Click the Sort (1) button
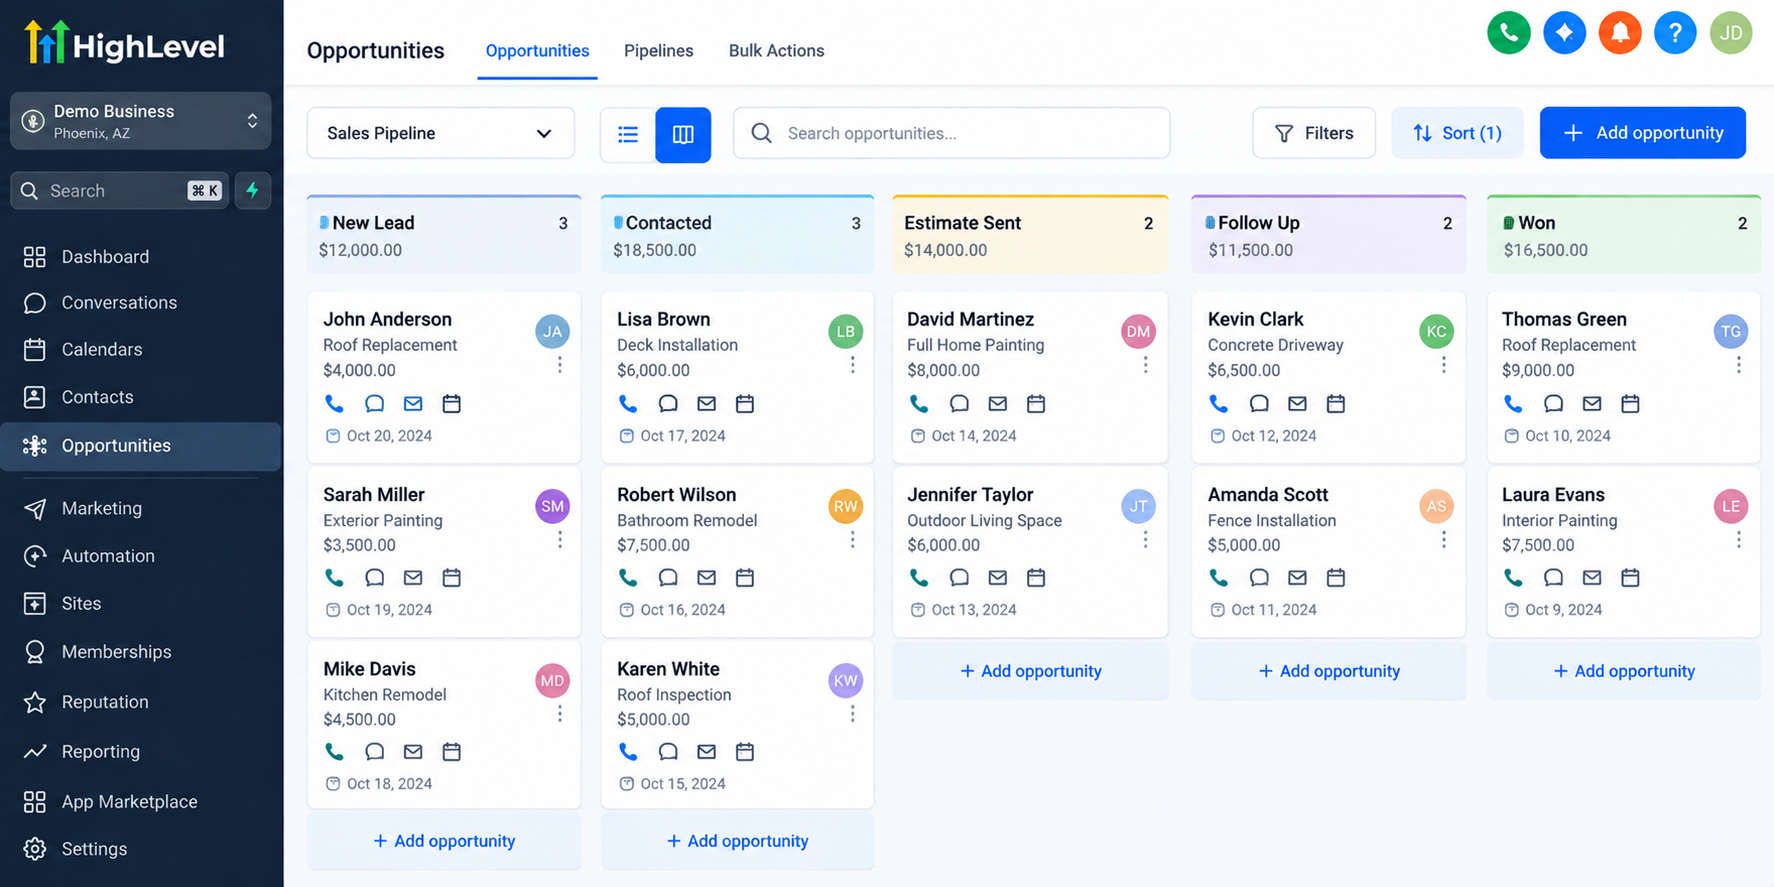Screen dimensions: 1774x887 pyautogui.click(x=1457, y=133)
